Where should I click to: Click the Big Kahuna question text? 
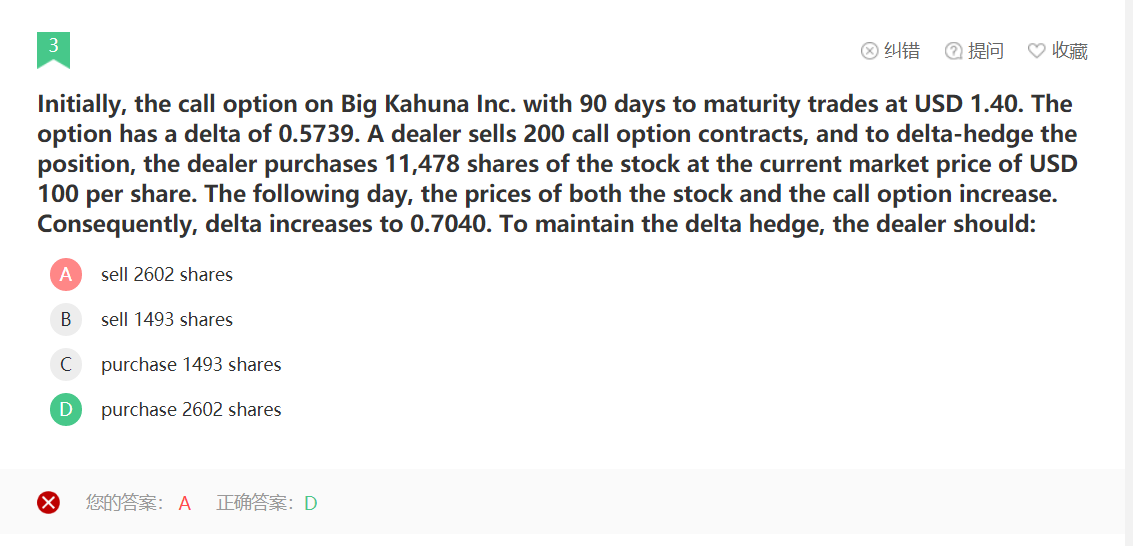tap(556, 163)
